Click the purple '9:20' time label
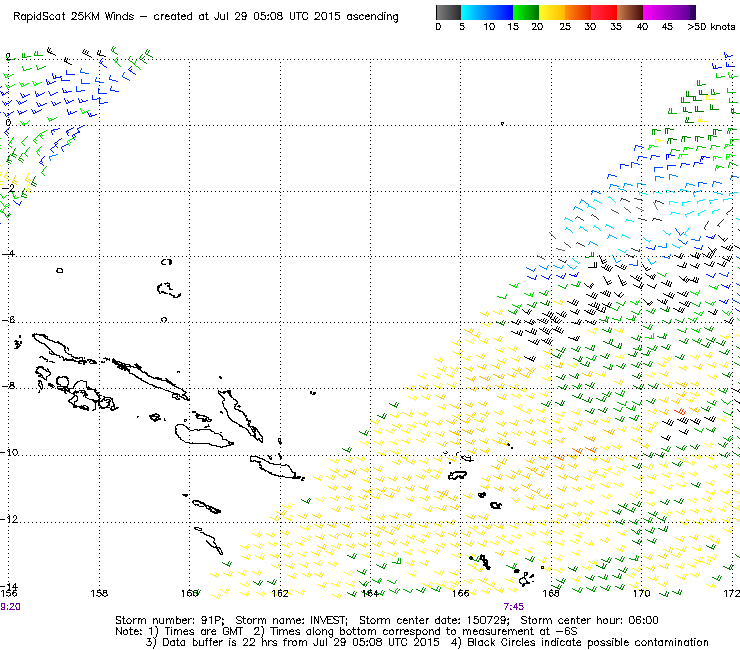Screen dimensions: 740x650 [10, 607]
